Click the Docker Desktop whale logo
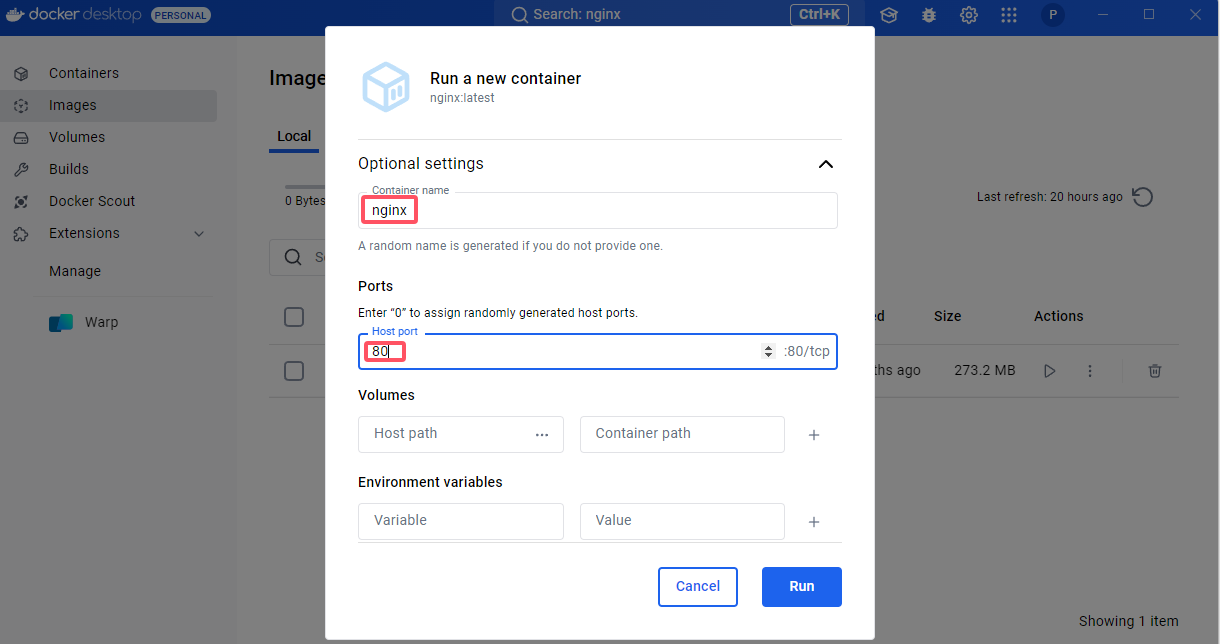 pyautogui.click(x=16, y=15)
